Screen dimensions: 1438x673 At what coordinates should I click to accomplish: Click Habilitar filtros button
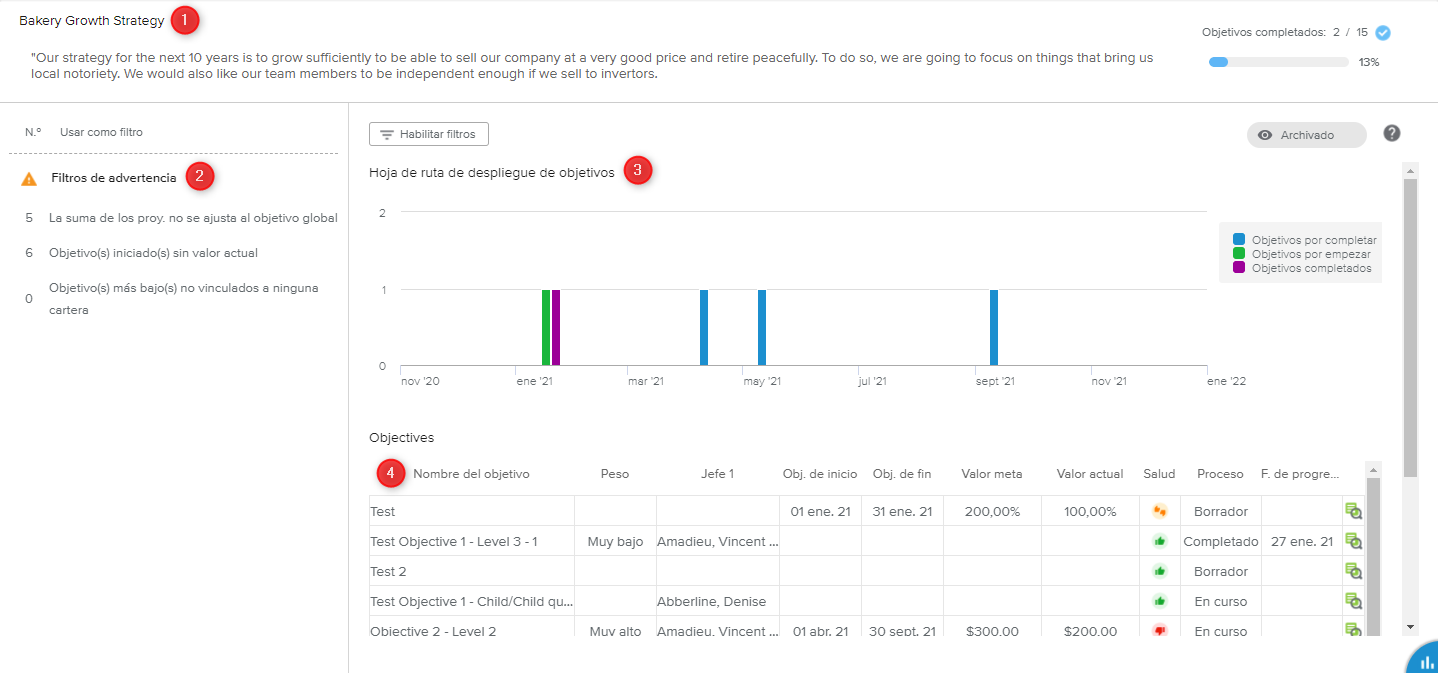pos(428,134)
